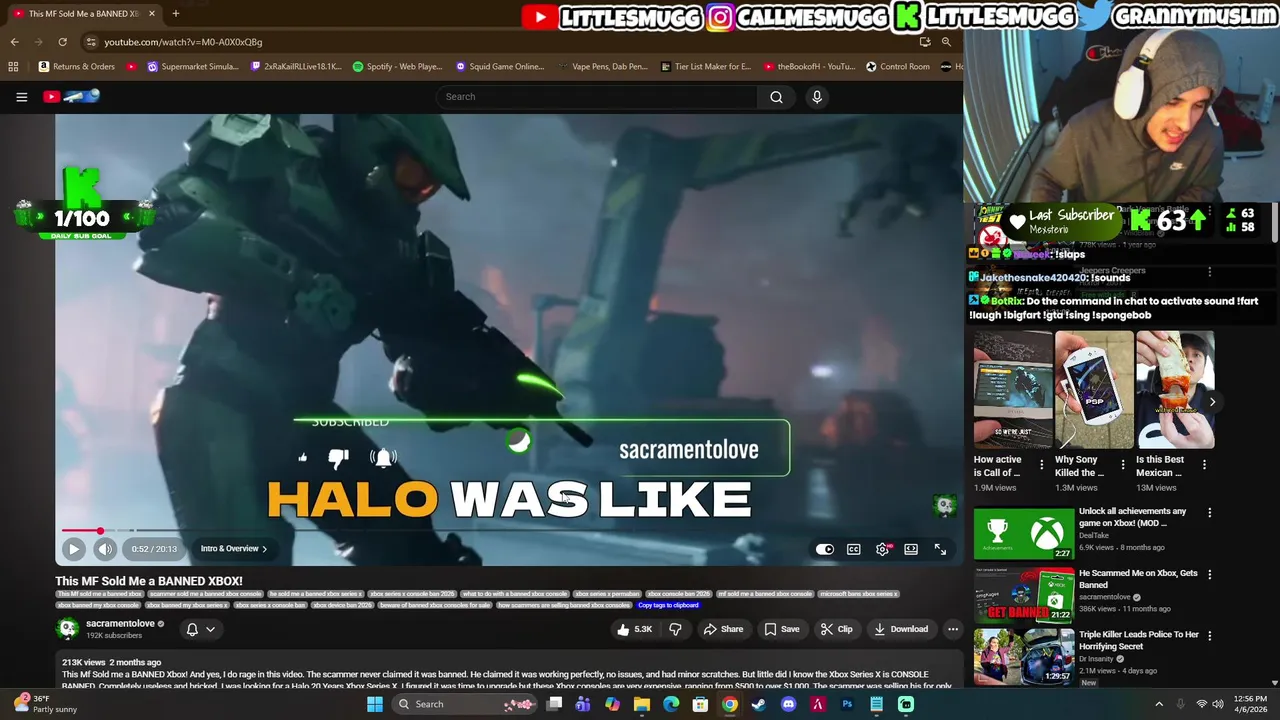Create a clip with the Clip button

[x=836, y=629]
